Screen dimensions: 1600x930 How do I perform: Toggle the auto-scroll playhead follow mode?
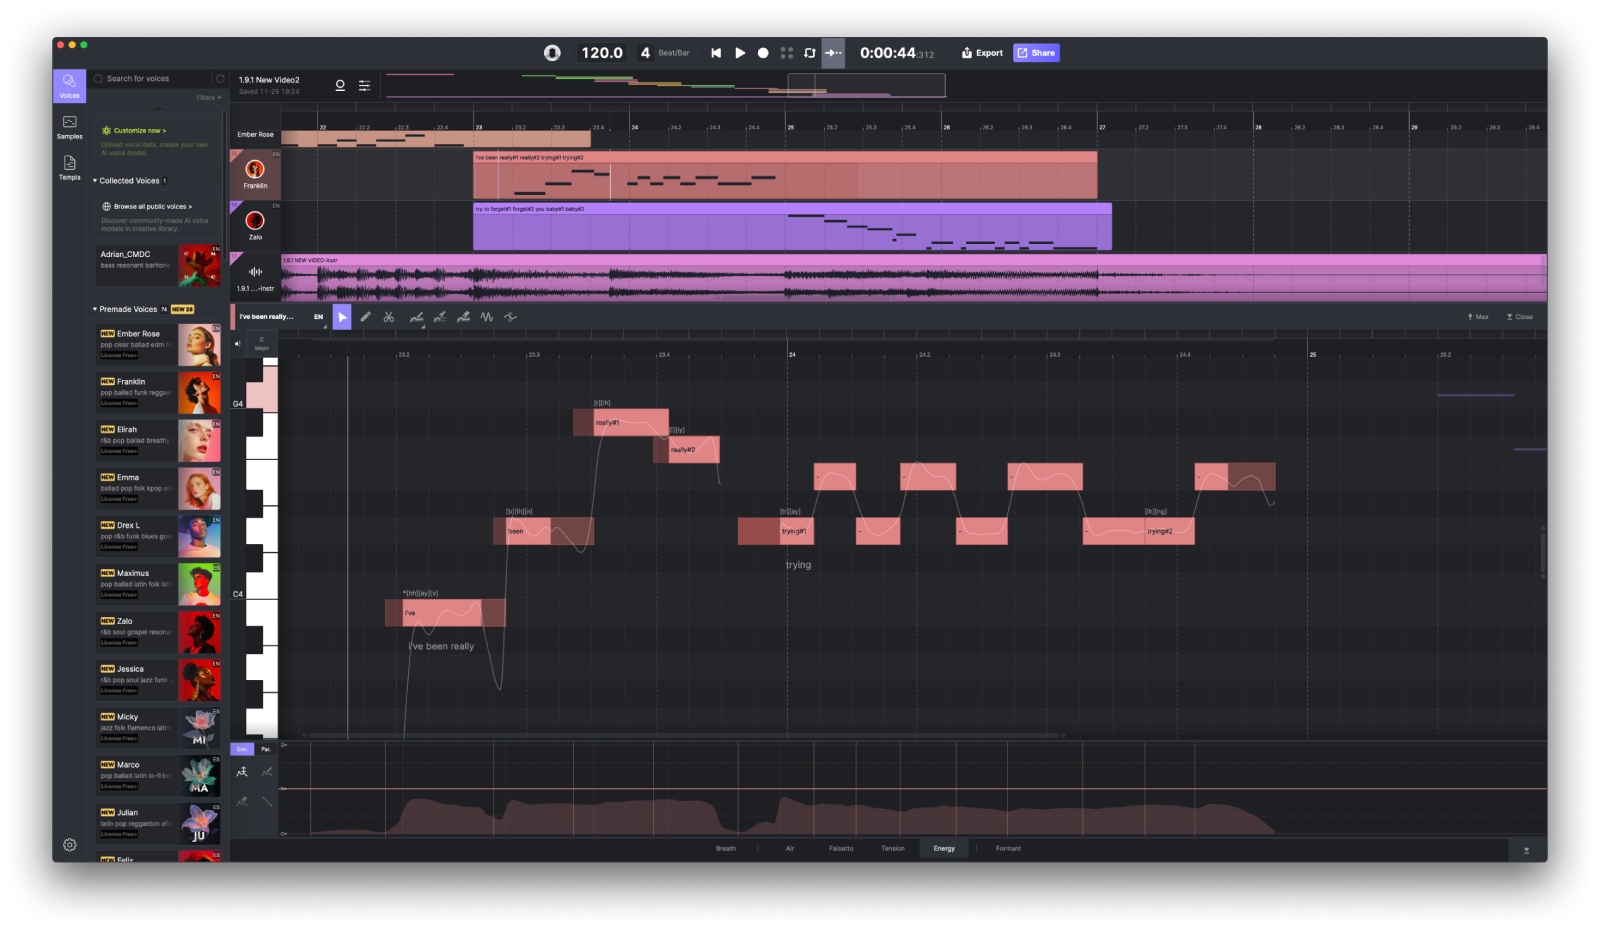pyautogui.click(x=835, y=52)
